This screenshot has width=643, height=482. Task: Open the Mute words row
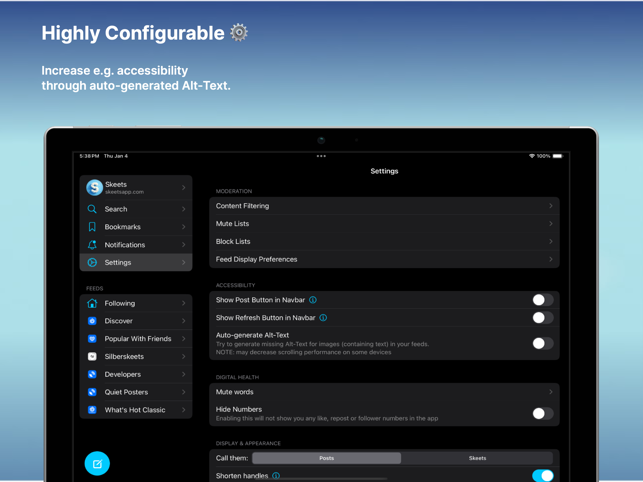click(x=384, y=392)
